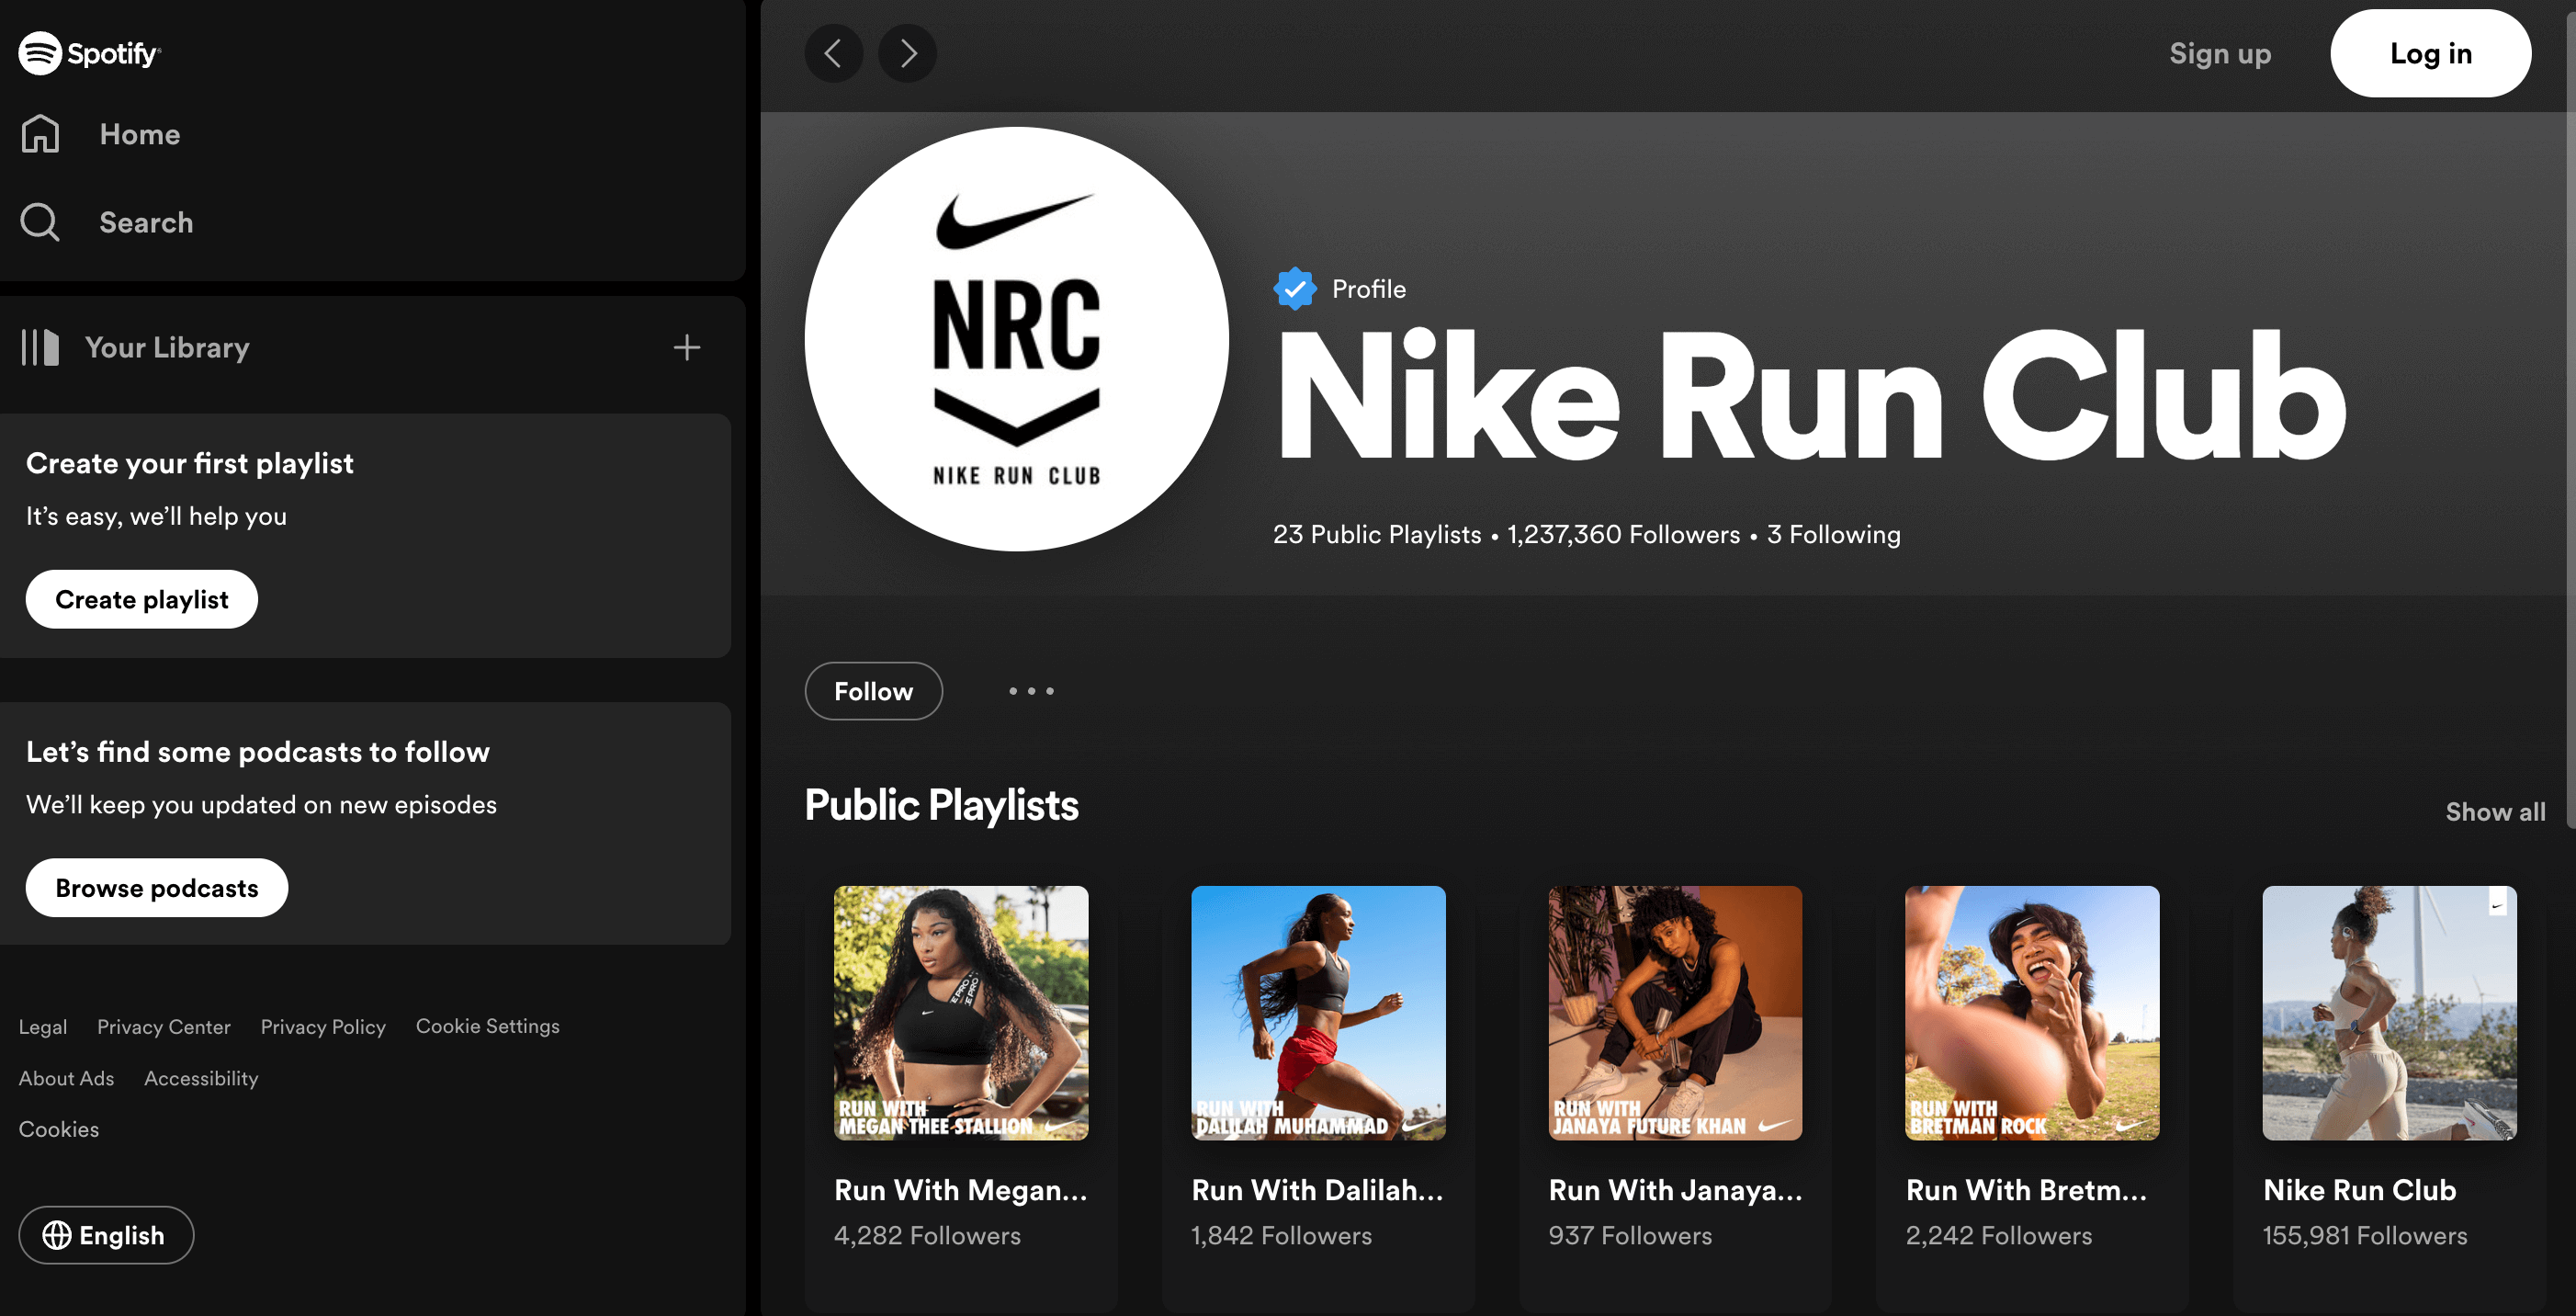Screen dimensions: 2576x1316
Task: Open the three-dot options menu for Nike Run Club
Action: click(x=1030, y=691)
